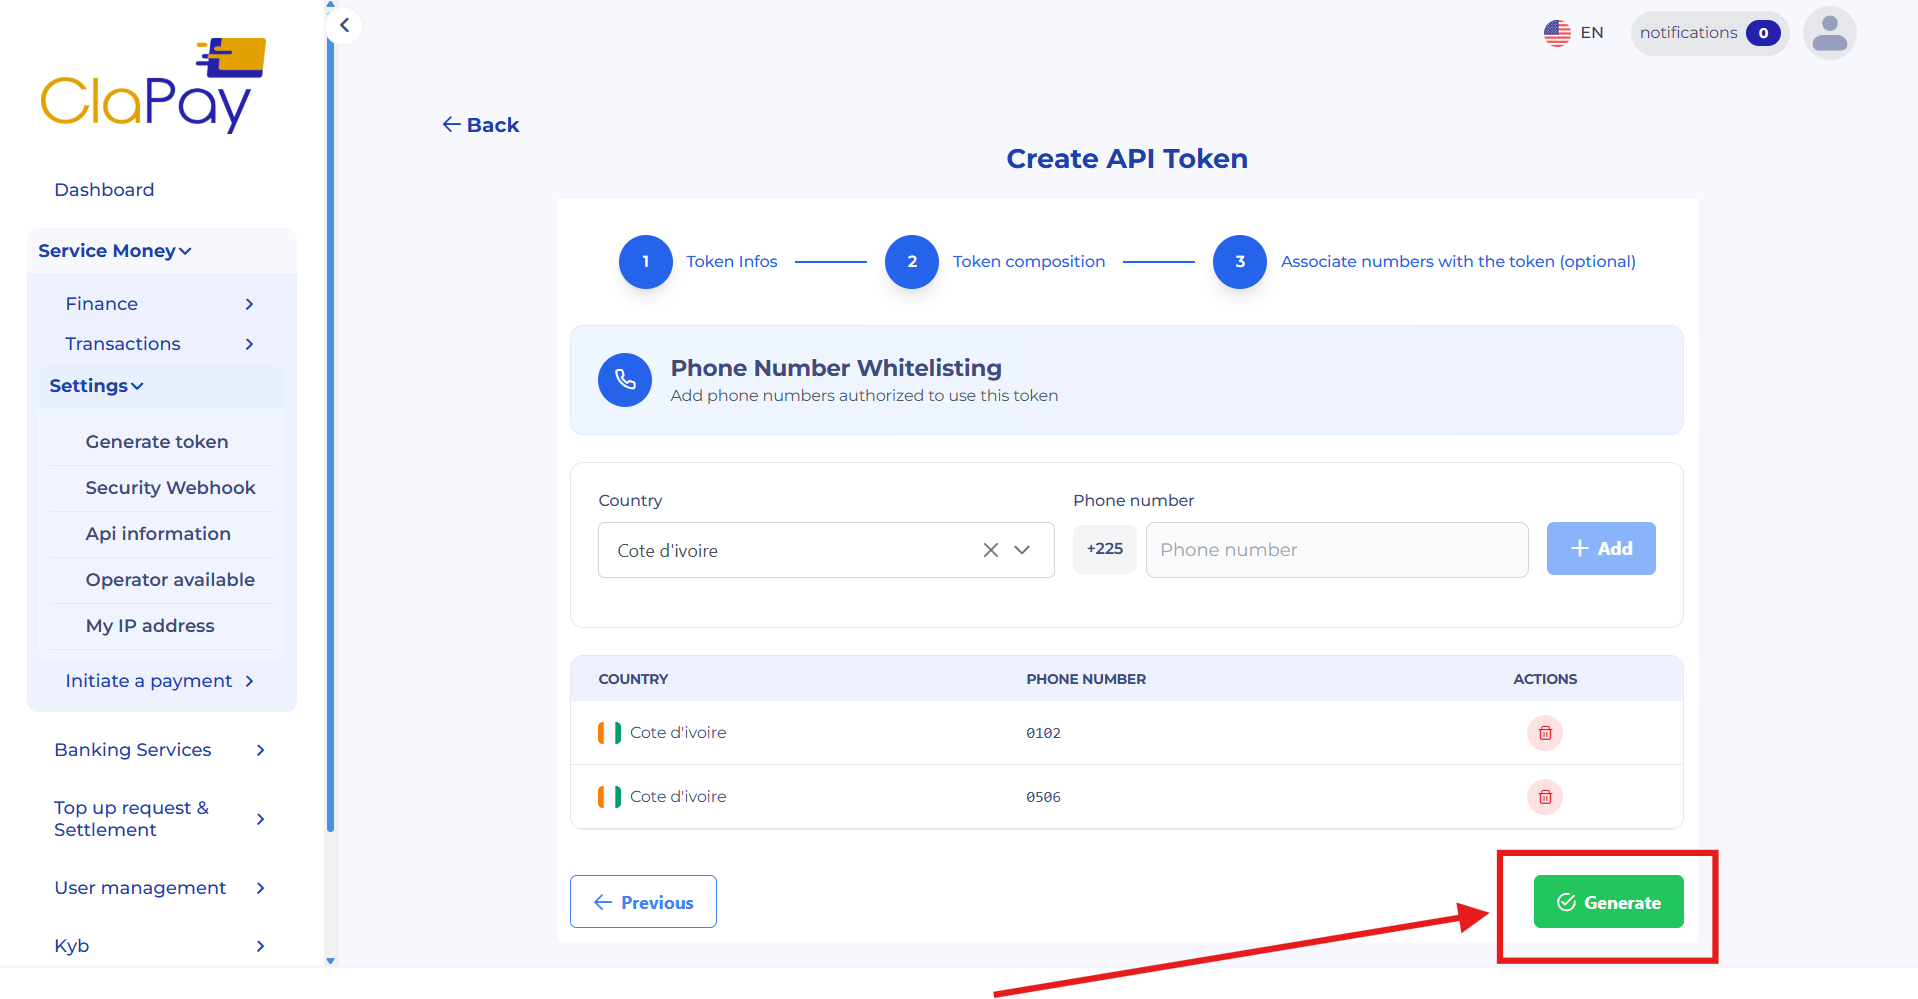Select Generate token in sidebar

157,441
